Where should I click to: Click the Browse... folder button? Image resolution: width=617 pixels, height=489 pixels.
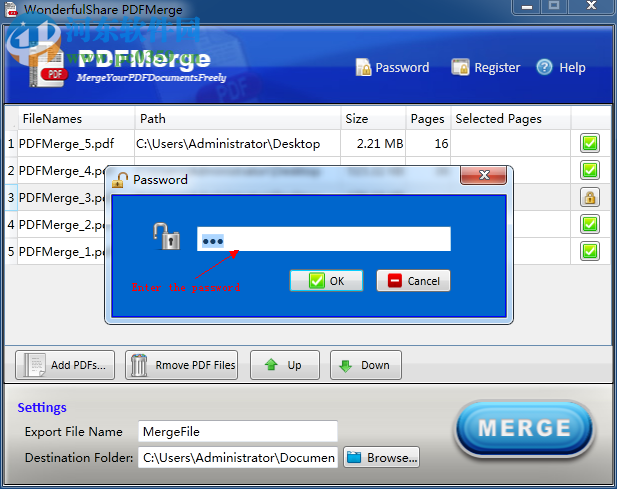click(x=381, y=457)
